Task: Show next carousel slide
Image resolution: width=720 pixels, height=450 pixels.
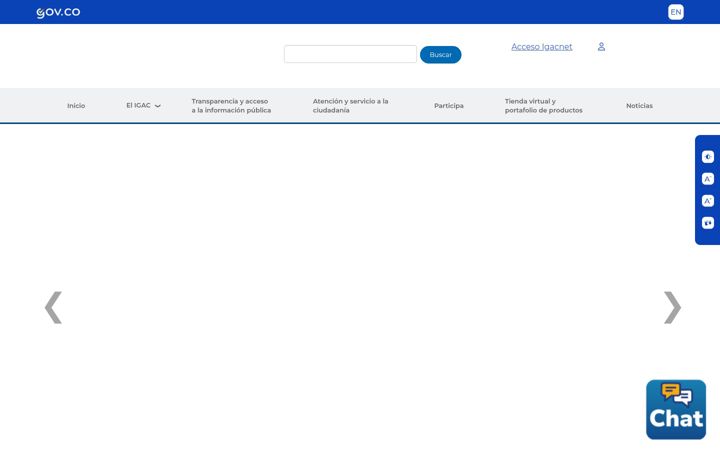Action: (x=672, y=307)
